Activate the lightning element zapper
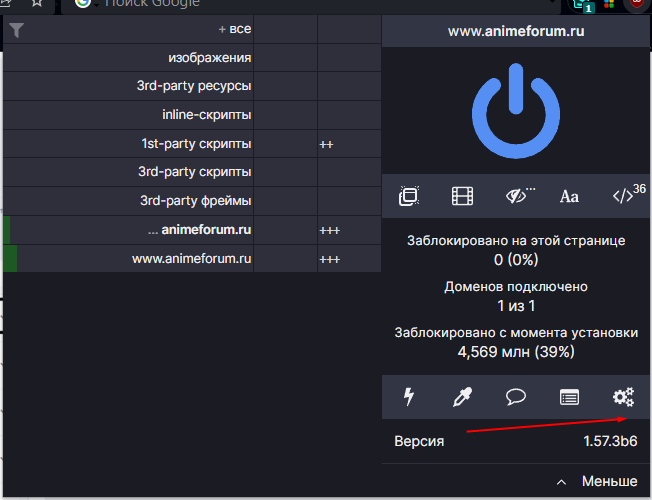652x500 pixels. click(408, 397)
